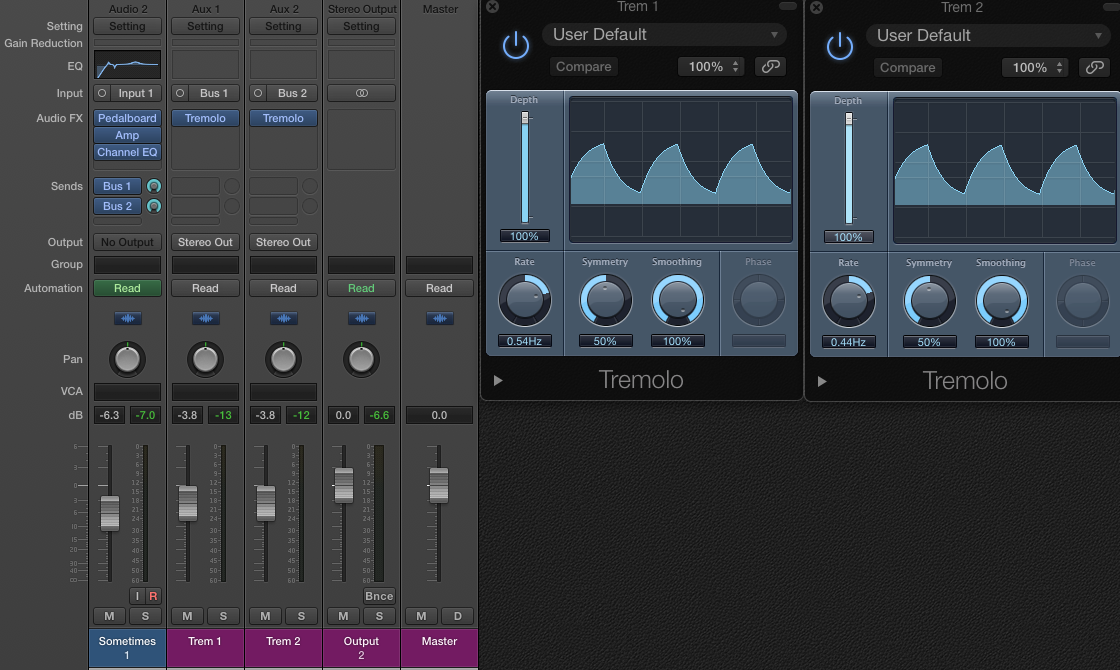Open Setting menu on Aux 2 strip
The image size is (1120, 670).
283,26
